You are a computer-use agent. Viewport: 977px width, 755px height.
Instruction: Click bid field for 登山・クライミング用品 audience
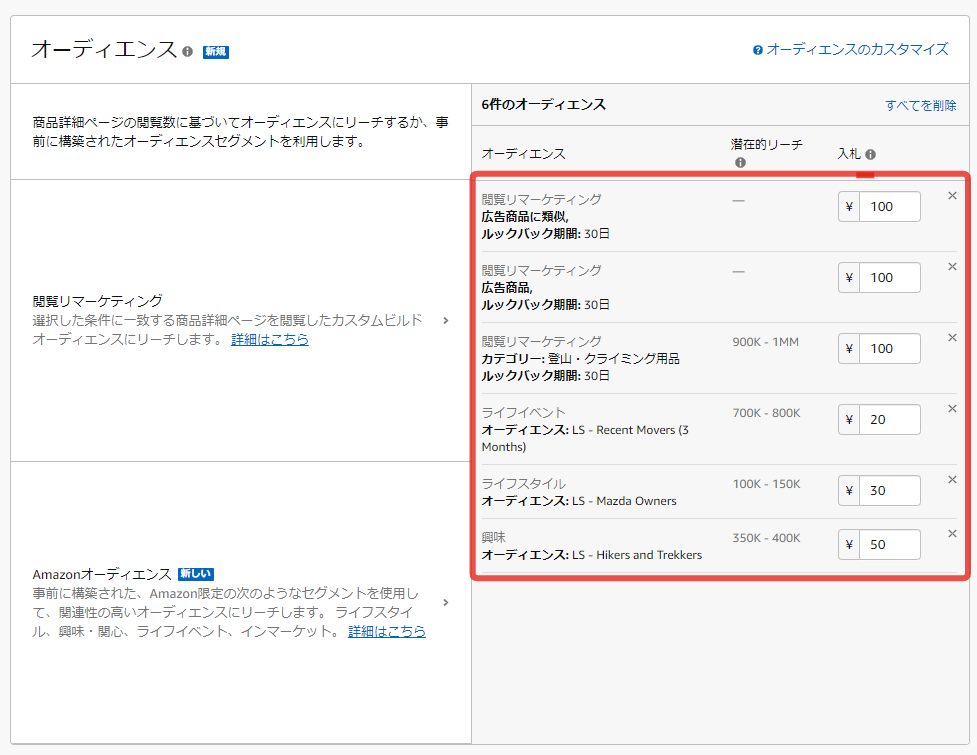[x=889, y=349]
